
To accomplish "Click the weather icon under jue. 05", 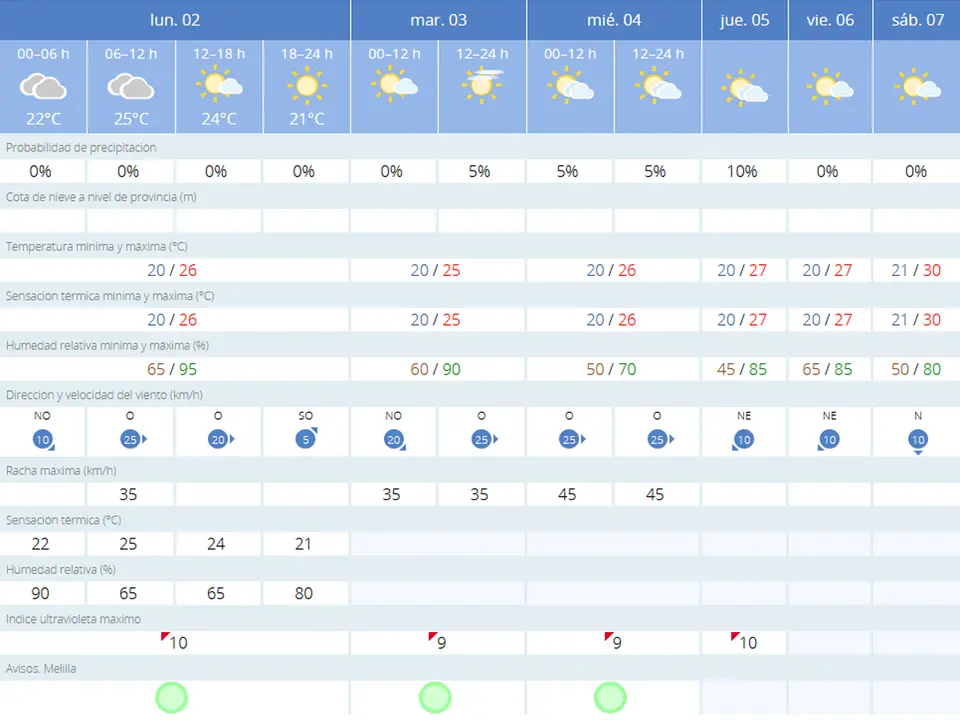I will [744, 88].
